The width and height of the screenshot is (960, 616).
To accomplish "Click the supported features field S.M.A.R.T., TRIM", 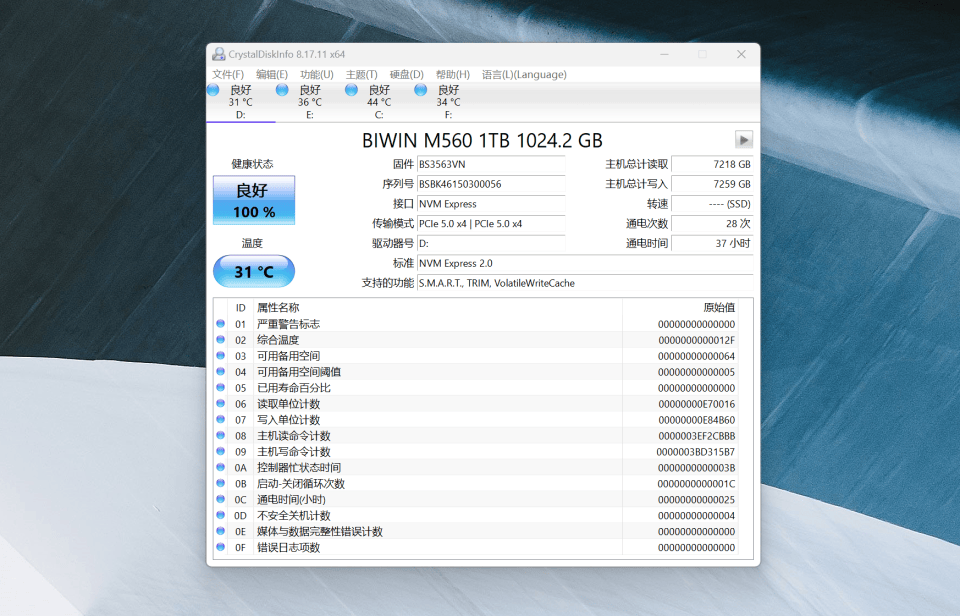I will [585, 283].
